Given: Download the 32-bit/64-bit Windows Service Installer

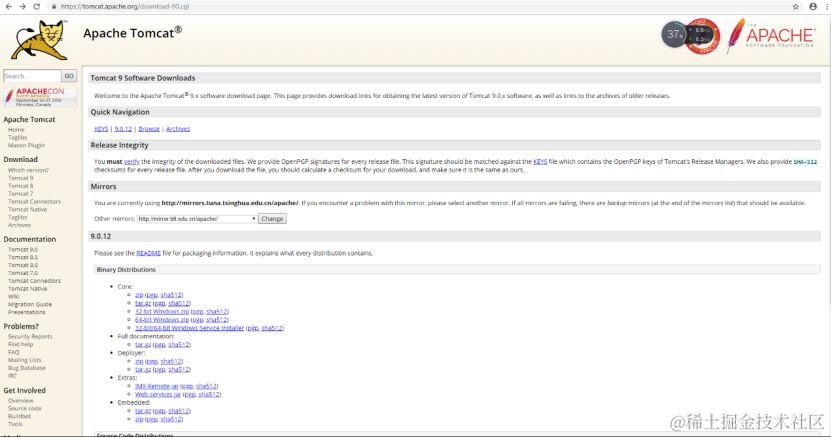Looking at the screenshot, I should click(189, 328).
